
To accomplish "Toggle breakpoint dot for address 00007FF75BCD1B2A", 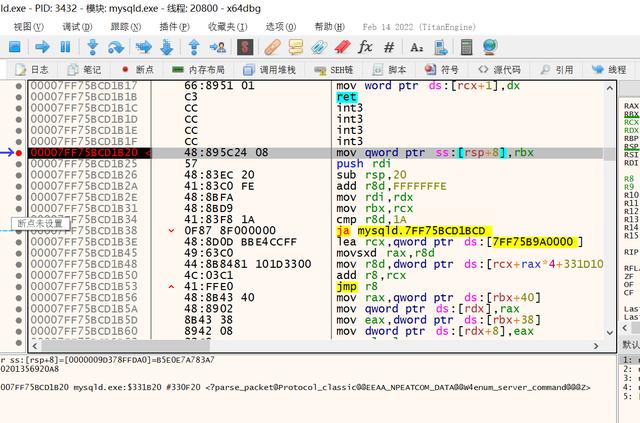I will [x=18, y=187].
